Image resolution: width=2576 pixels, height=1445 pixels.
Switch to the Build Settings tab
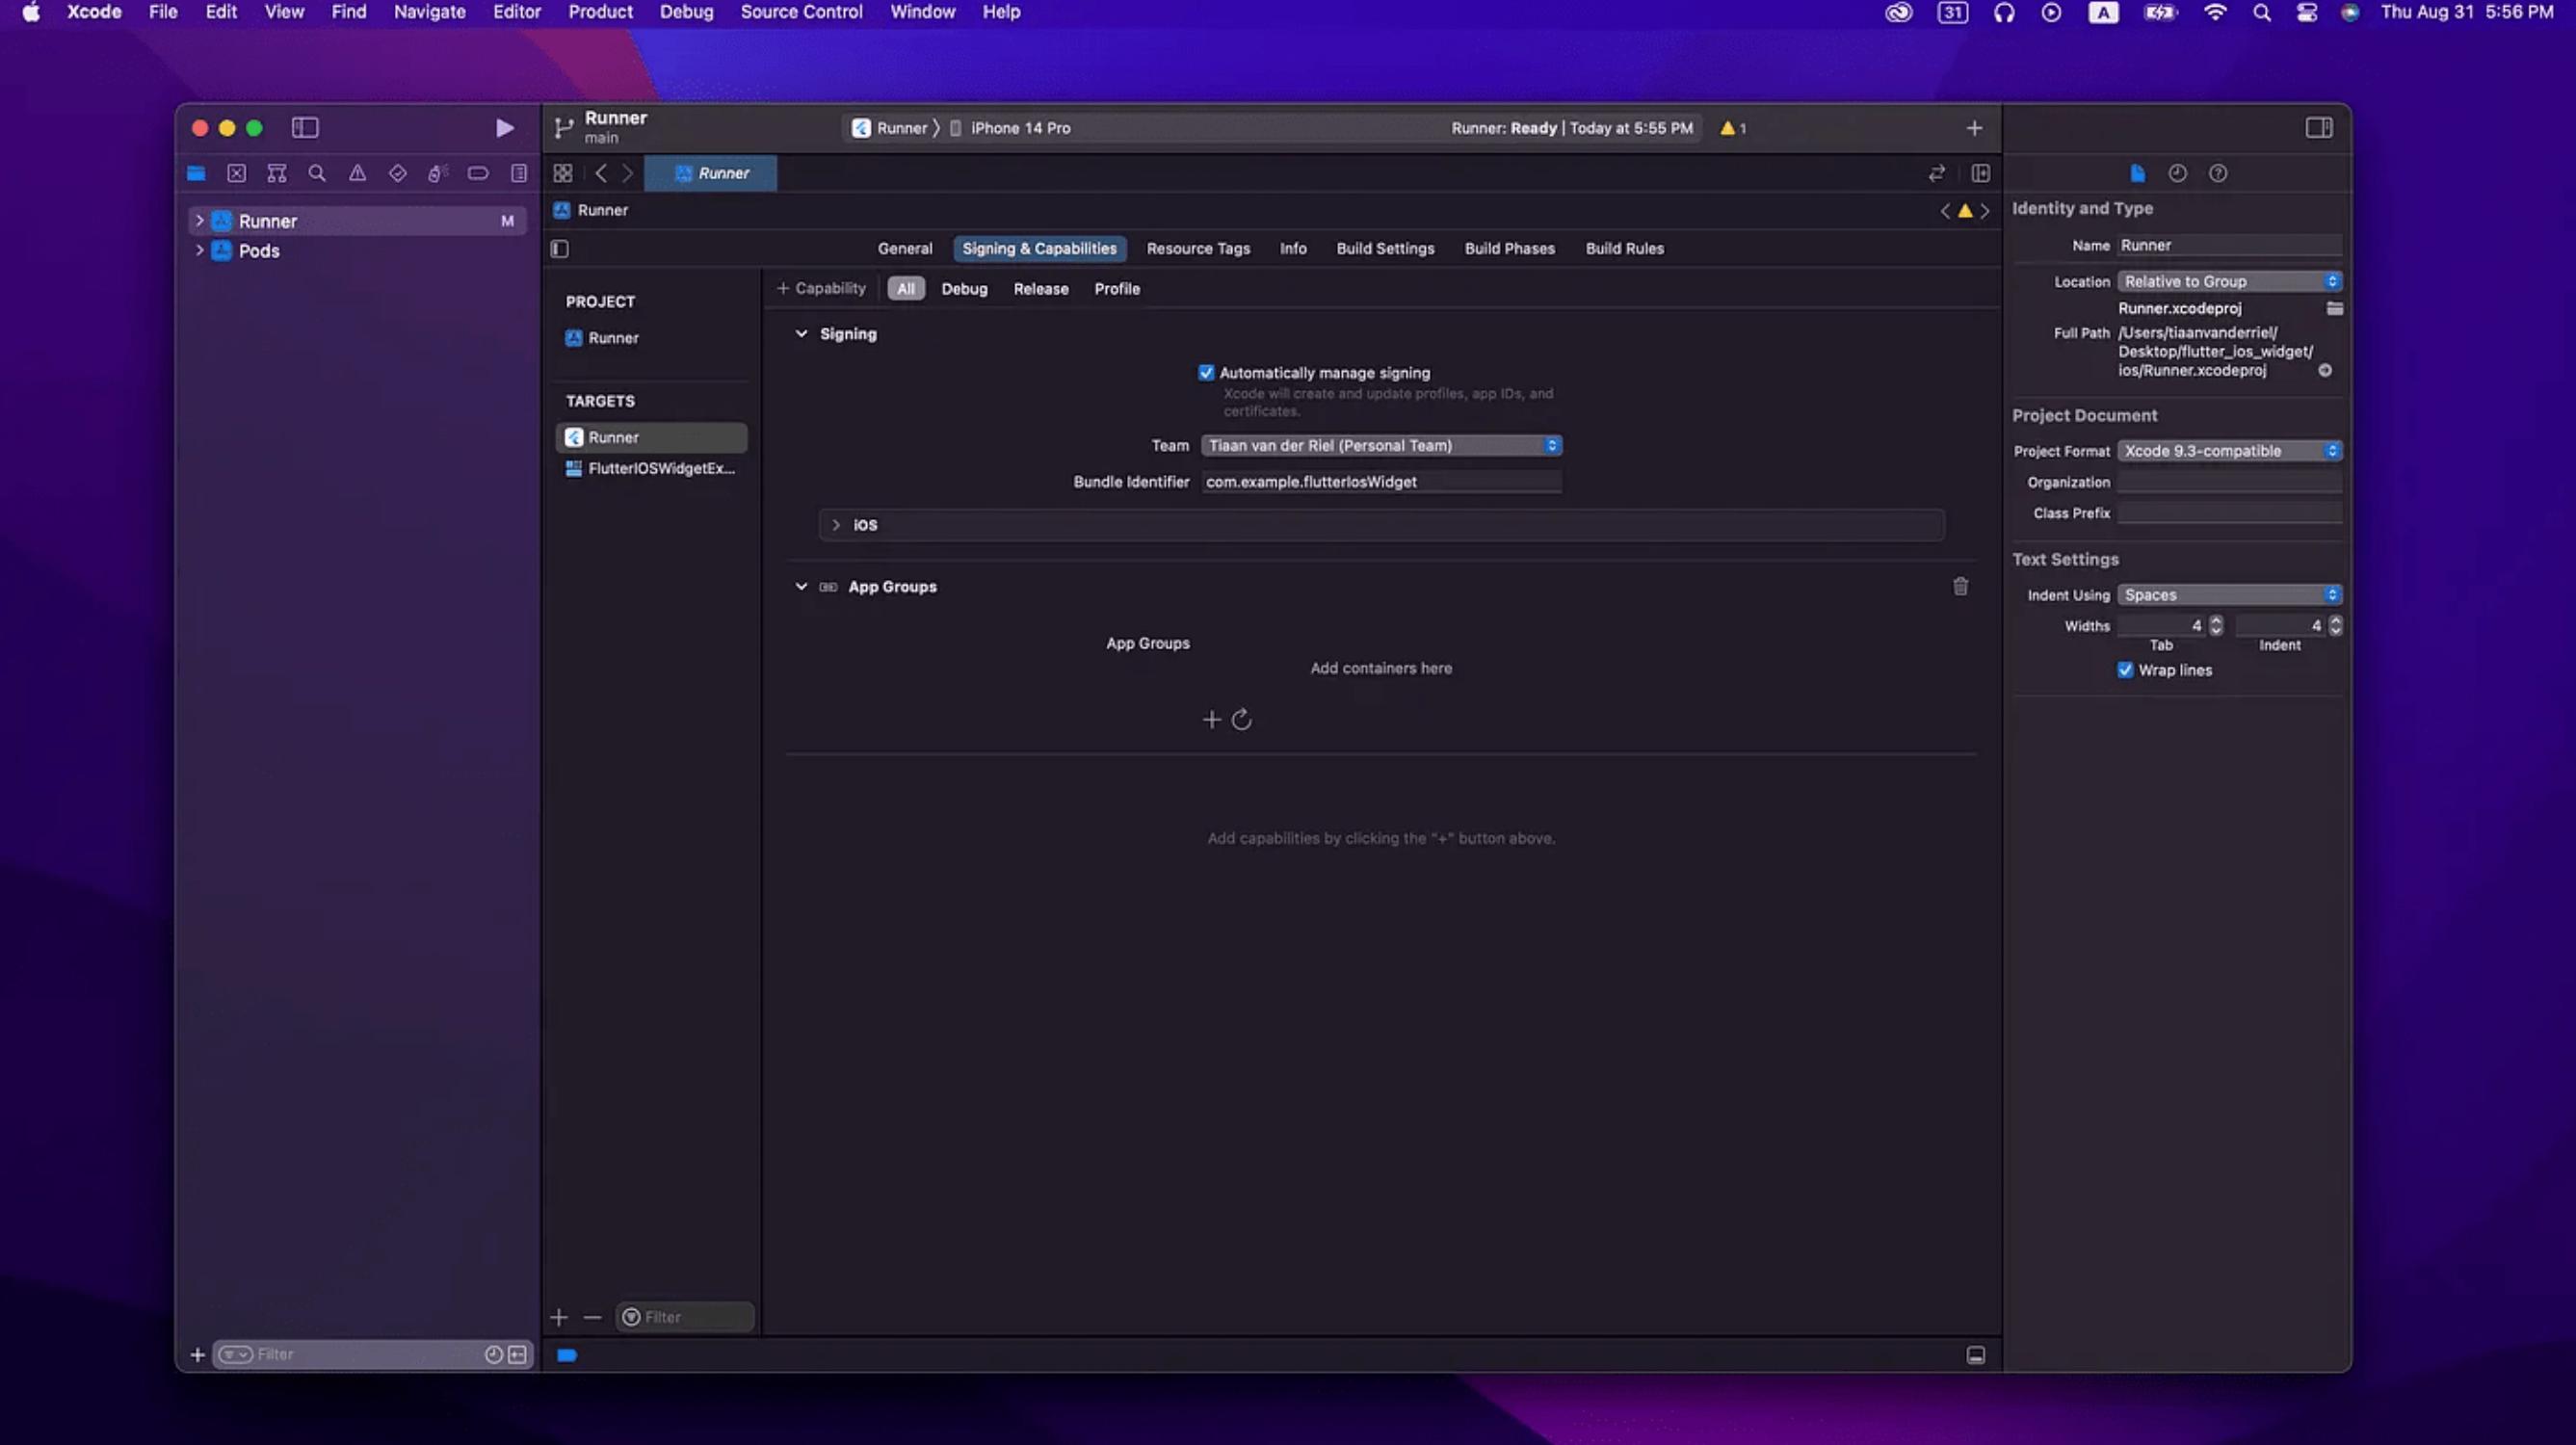click(x=1385, y=249)
